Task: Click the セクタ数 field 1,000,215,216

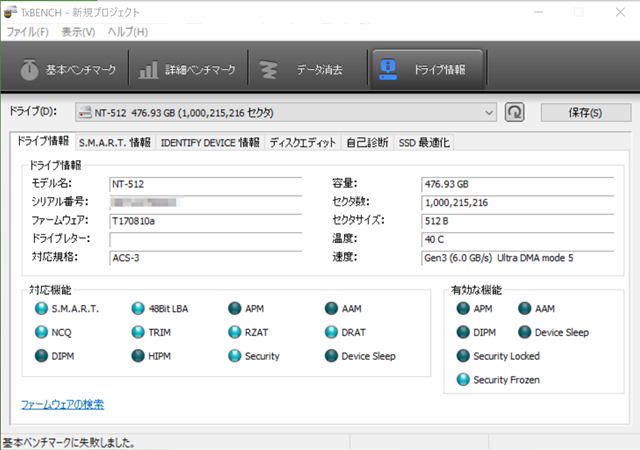Action: pyautogui.click(x=518, y=203)
